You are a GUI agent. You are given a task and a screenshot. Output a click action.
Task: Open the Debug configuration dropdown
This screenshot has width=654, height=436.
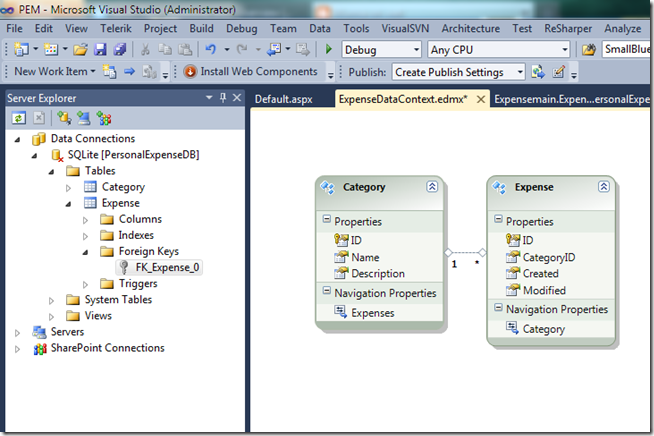(416, 50)
